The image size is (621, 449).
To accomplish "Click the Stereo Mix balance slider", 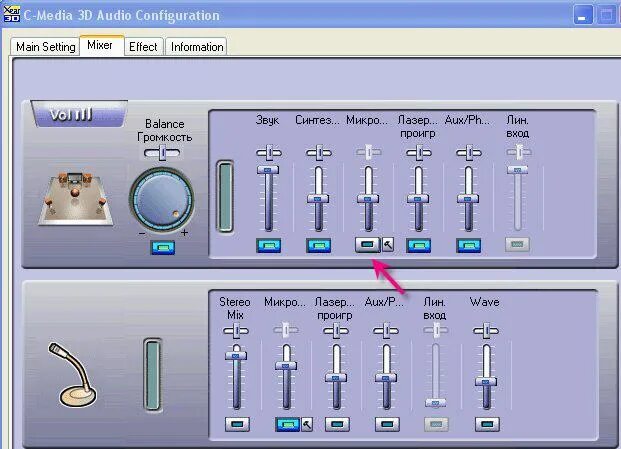I will pyautogui.click(x=236, y=331).
